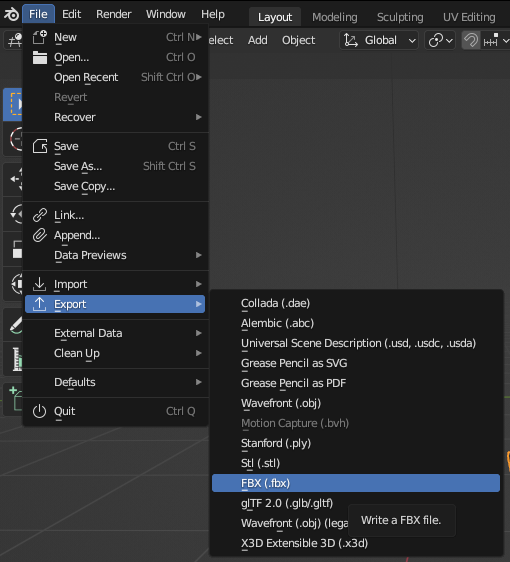Export as X3D Extensible 3D (.x3d)
The width and height of the screenshot is (510, 562).
pos(356,543)
